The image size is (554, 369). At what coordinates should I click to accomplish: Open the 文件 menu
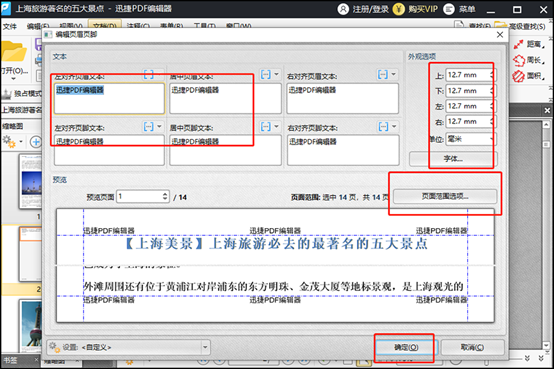coord(10,27)
